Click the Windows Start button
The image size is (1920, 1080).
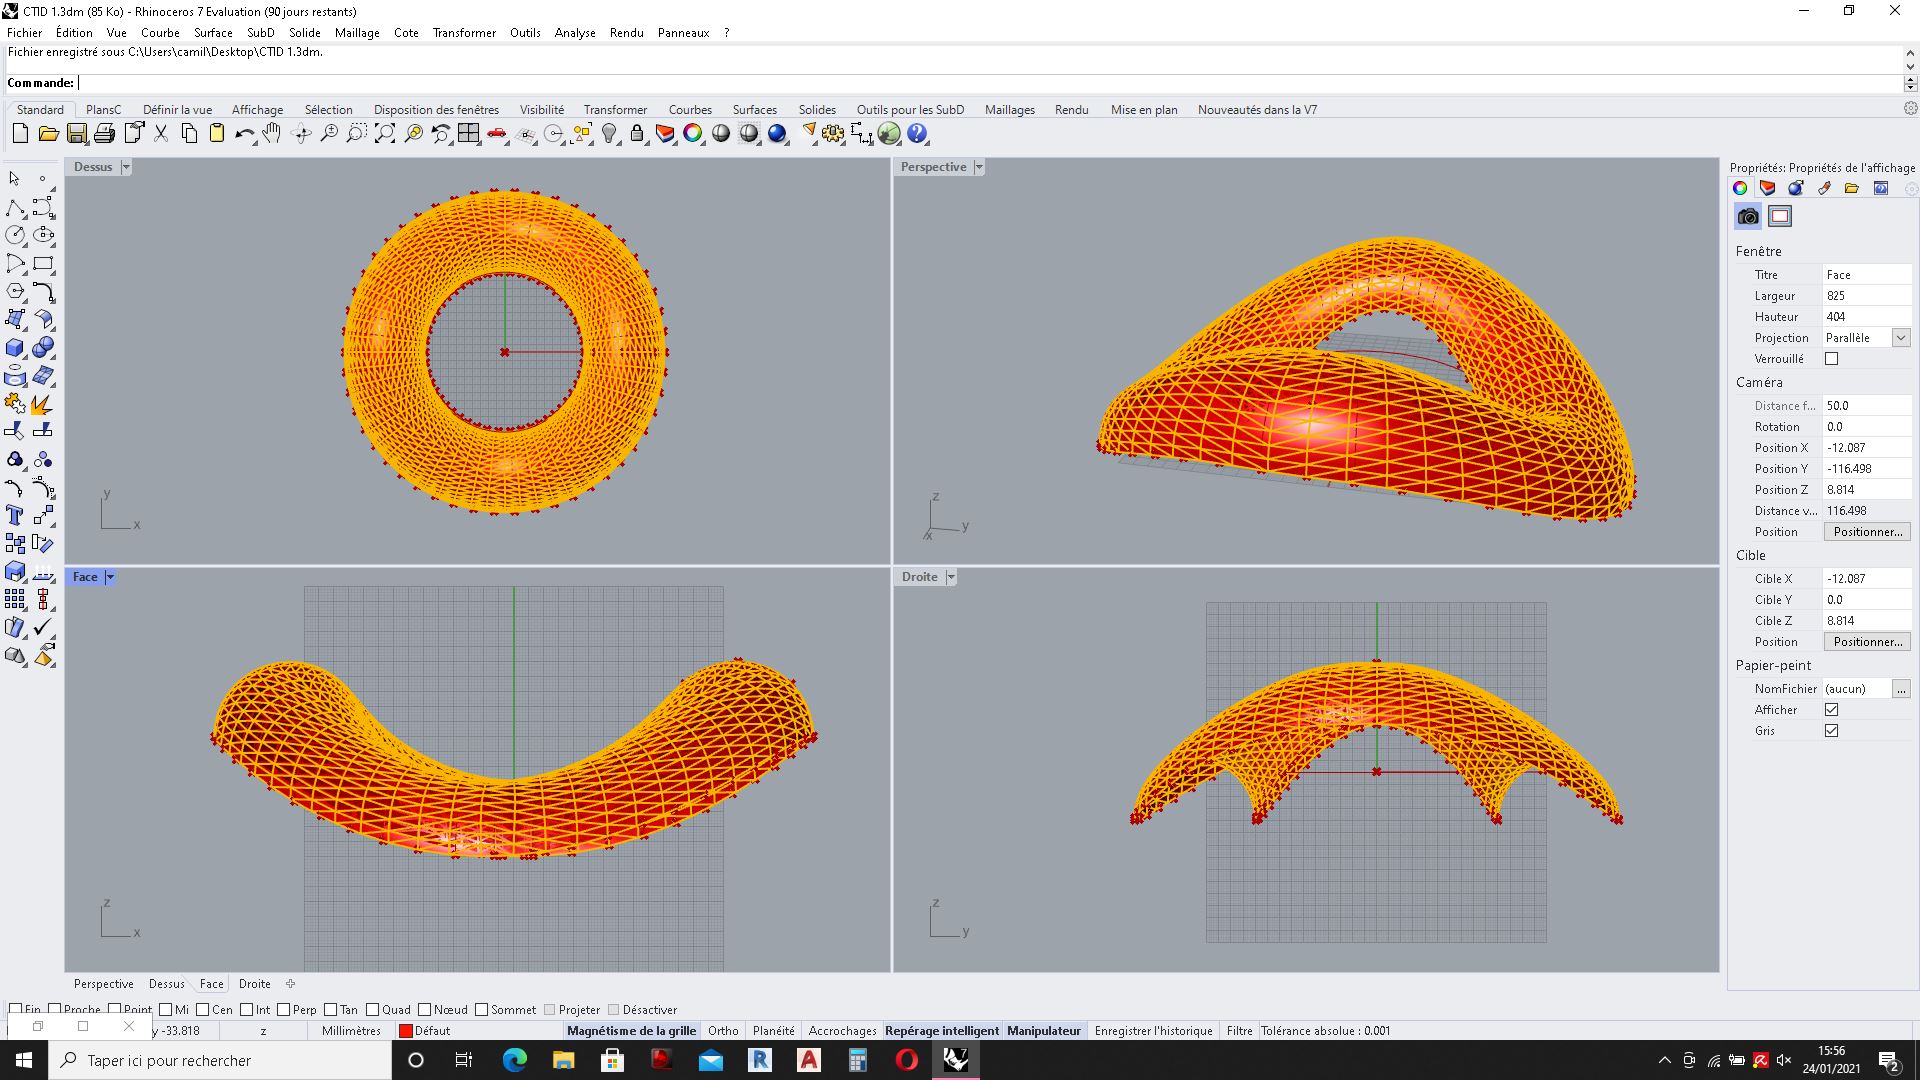(x=24, y=1060)
